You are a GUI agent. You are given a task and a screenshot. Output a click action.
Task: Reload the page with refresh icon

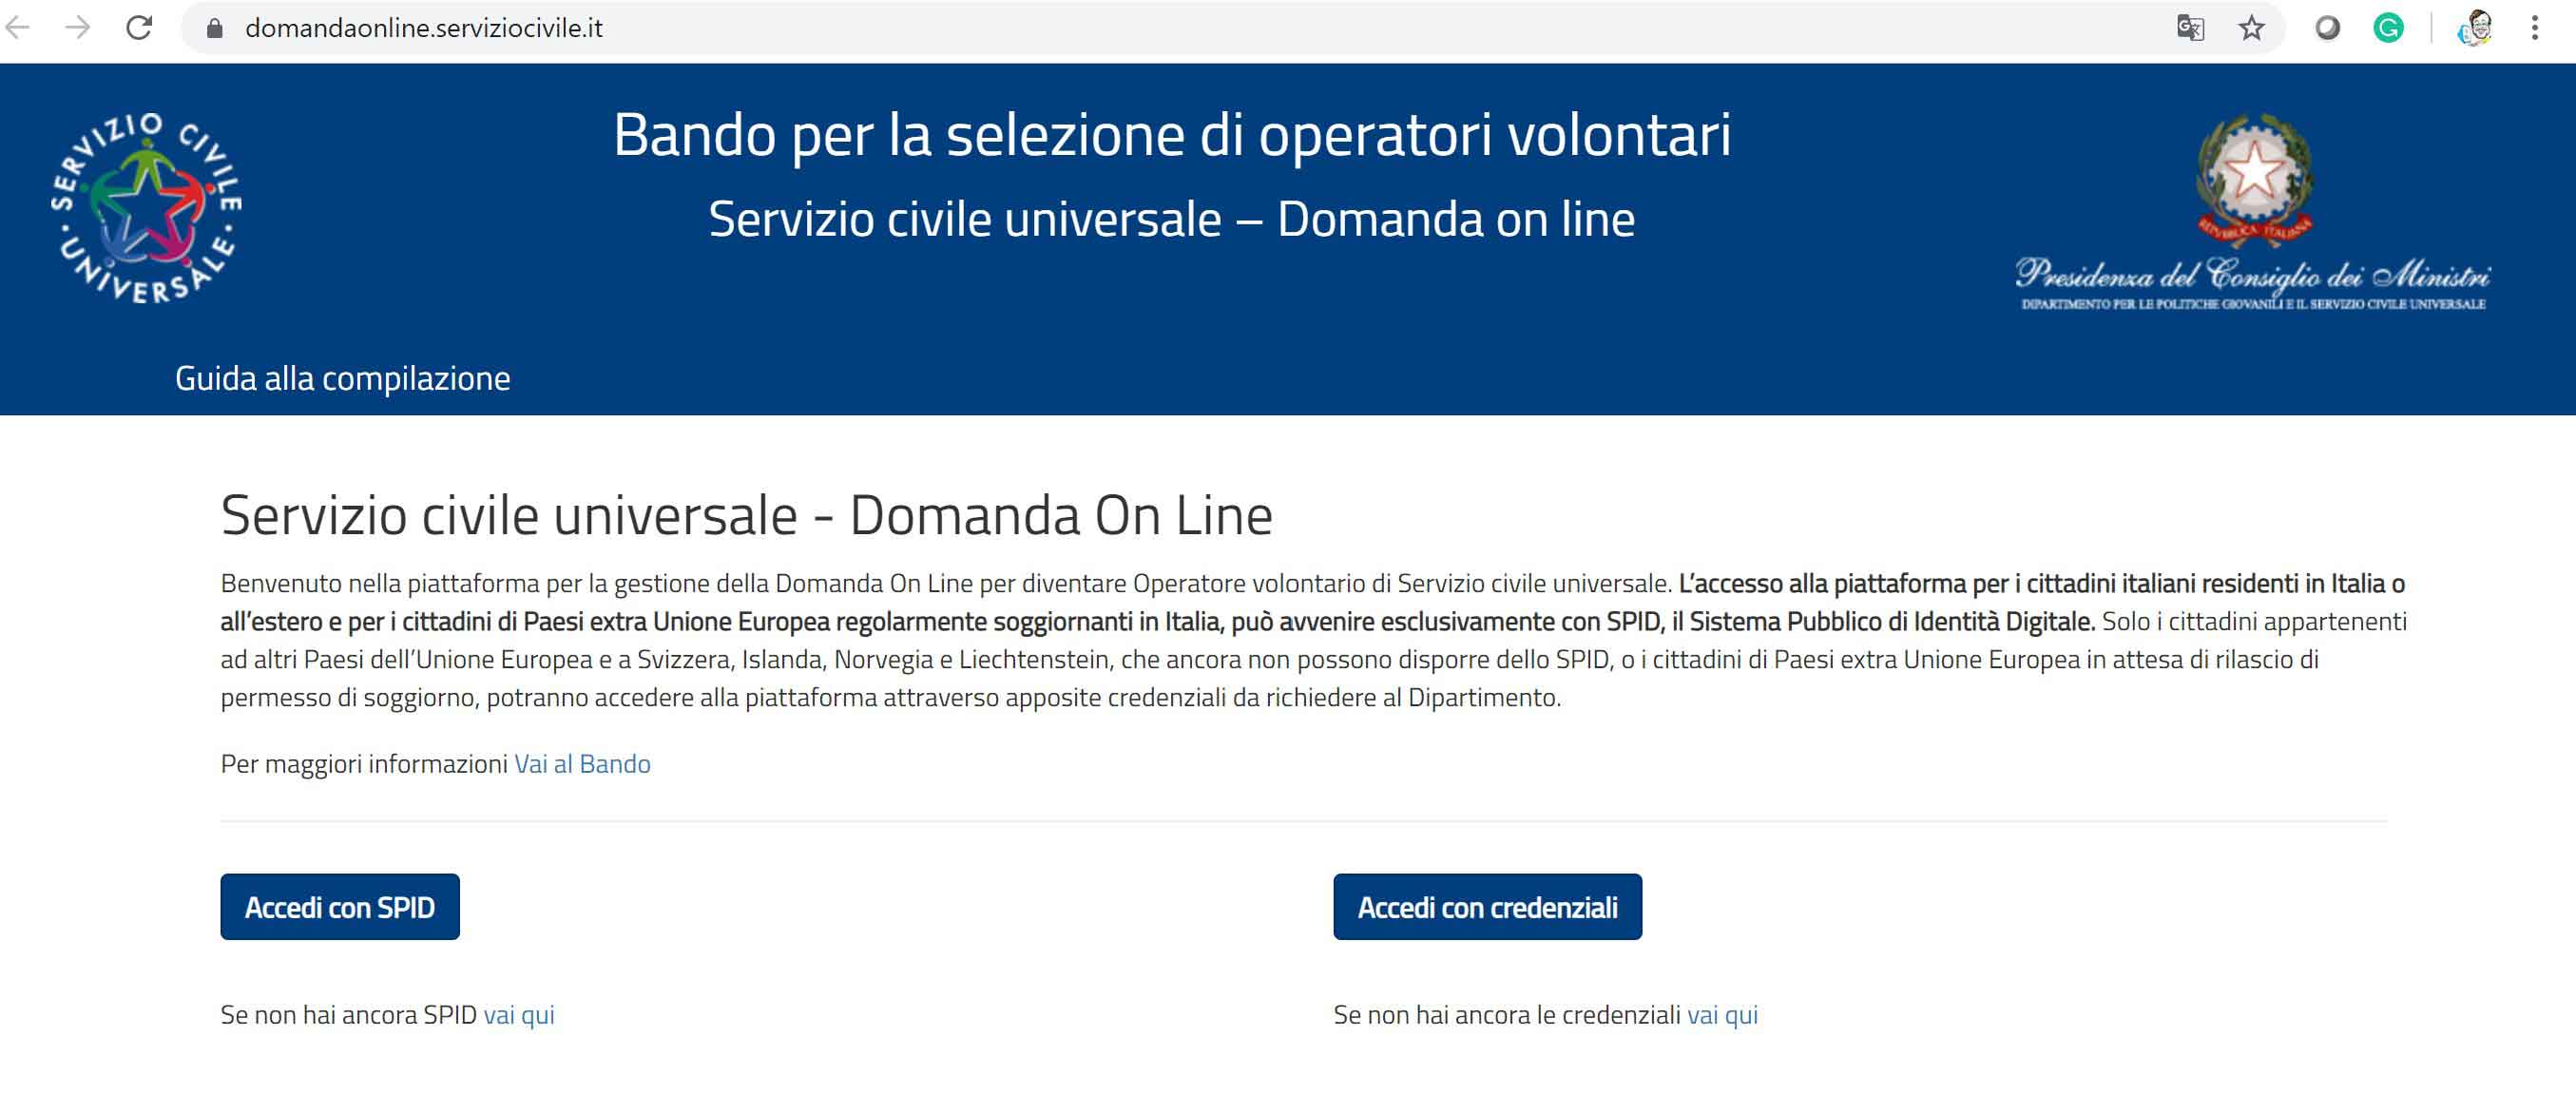[x=139, y=28]
